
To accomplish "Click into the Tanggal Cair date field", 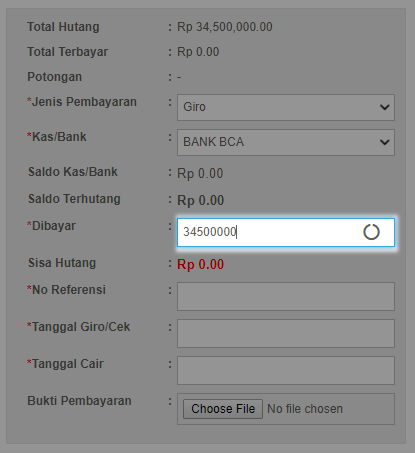I will click(286, 370).
